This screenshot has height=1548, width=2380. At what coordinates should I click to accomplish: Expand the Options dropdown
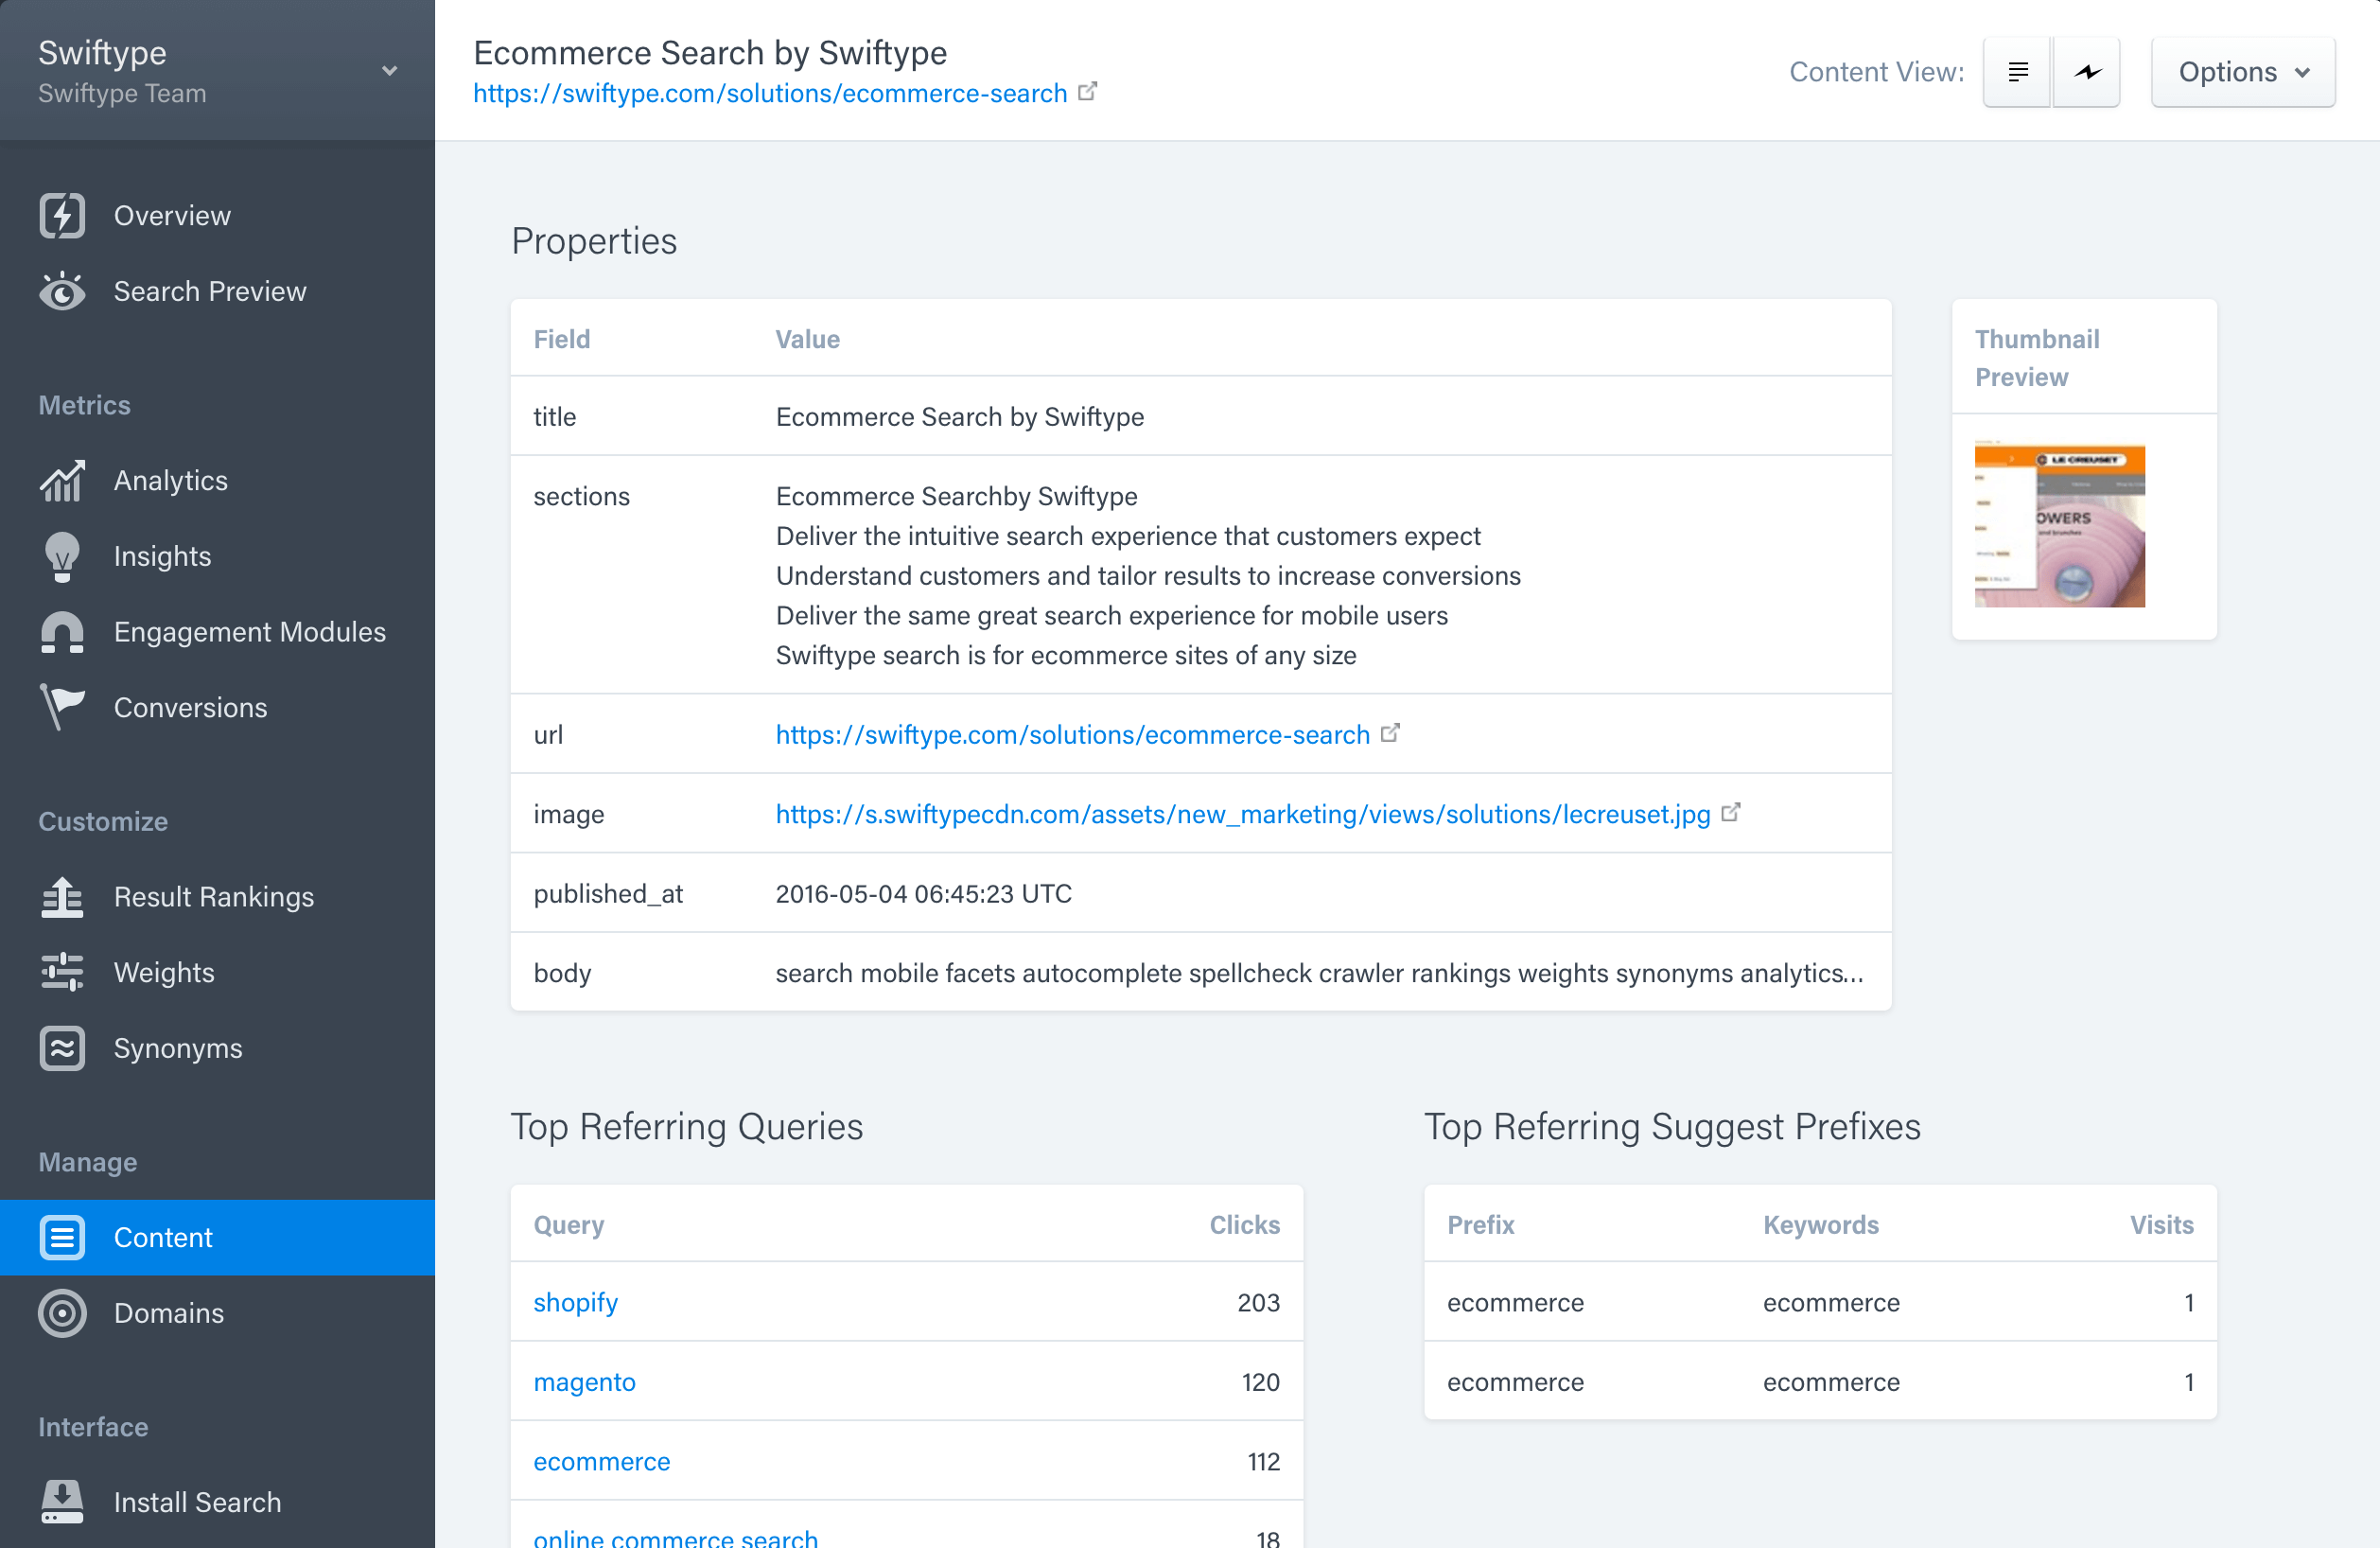pyautogui.click(x=2242, y=72)
